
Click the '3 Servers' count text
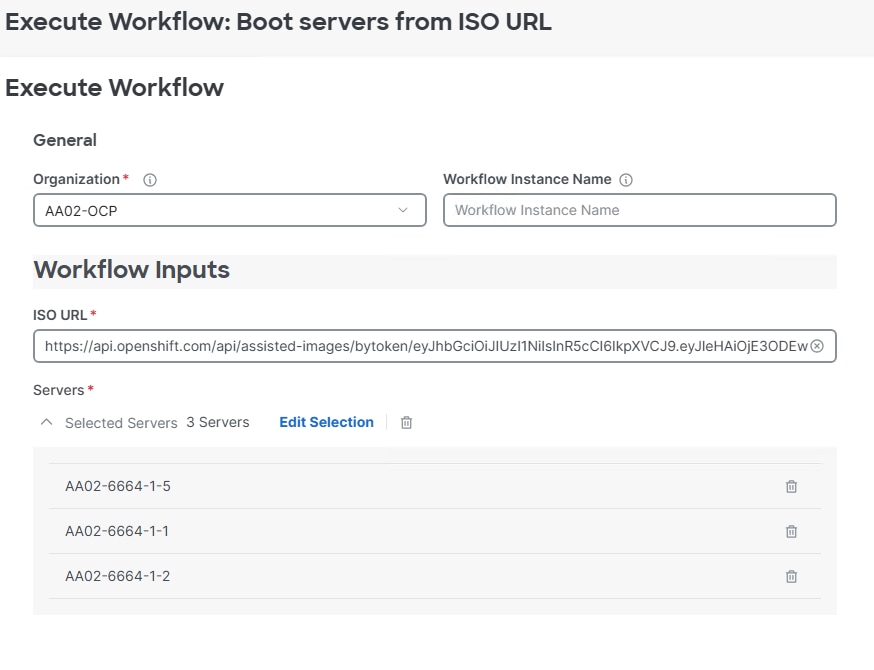218,423
